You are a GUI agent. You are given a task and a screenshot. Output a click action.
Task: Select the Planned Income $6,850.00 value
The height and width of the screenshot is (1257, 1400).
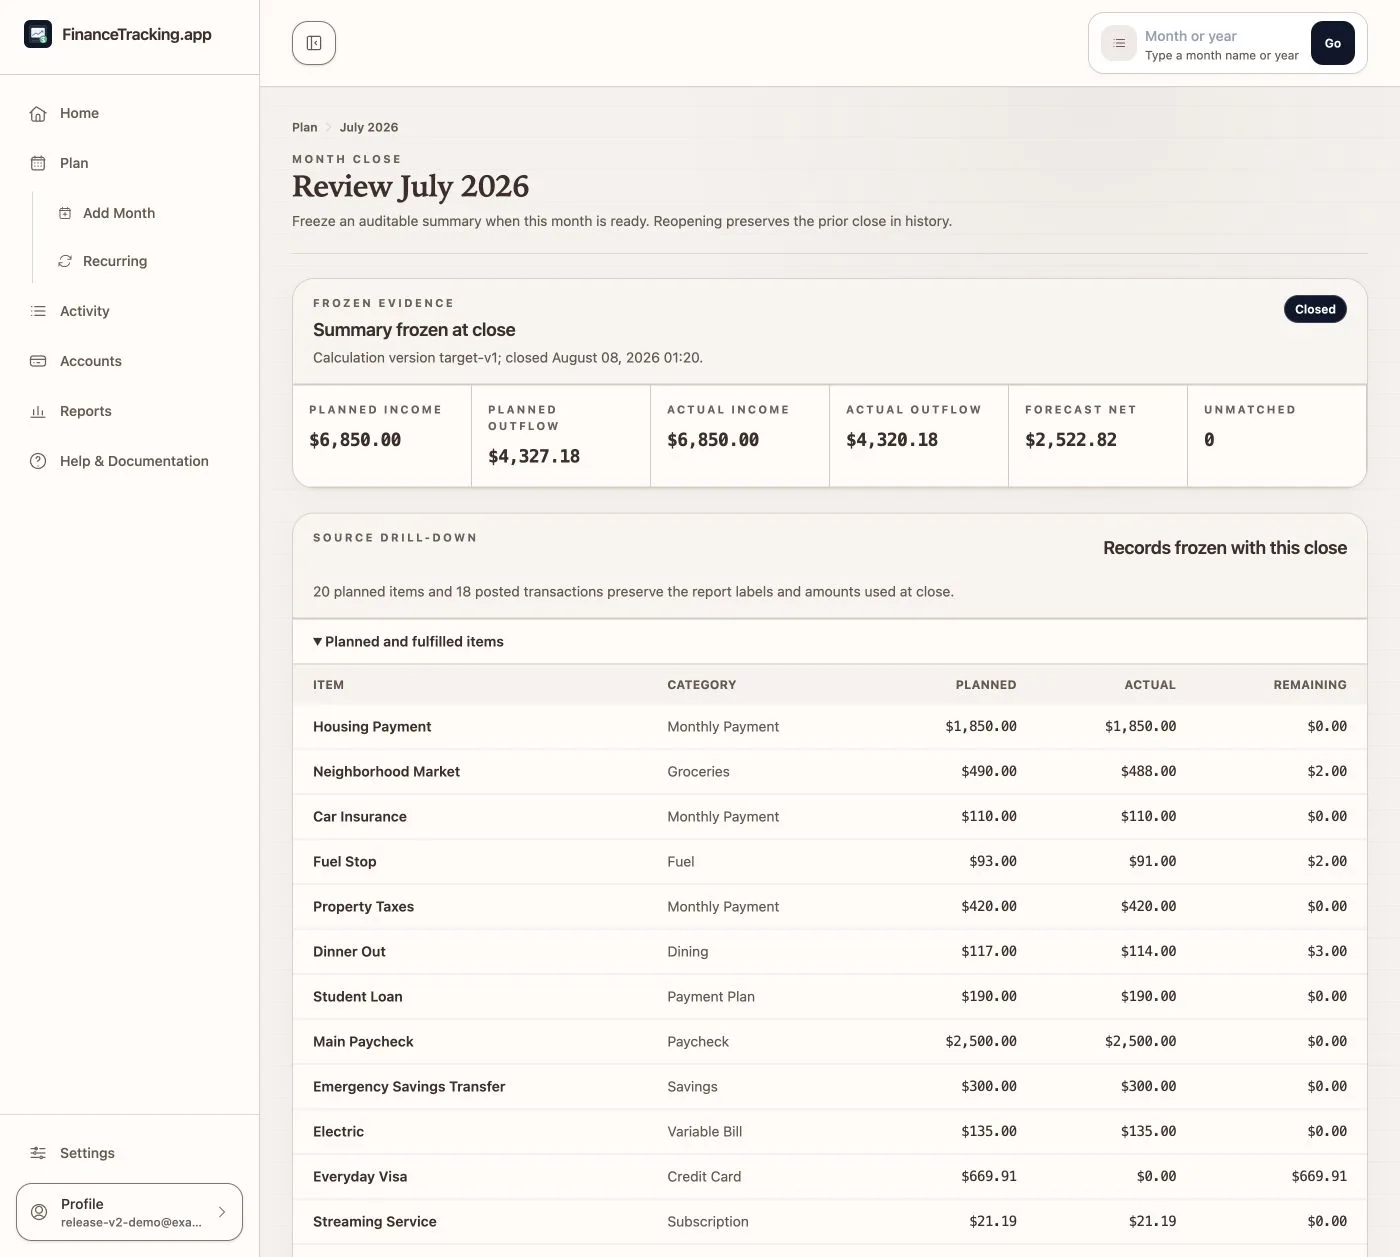tap(355, 440)
